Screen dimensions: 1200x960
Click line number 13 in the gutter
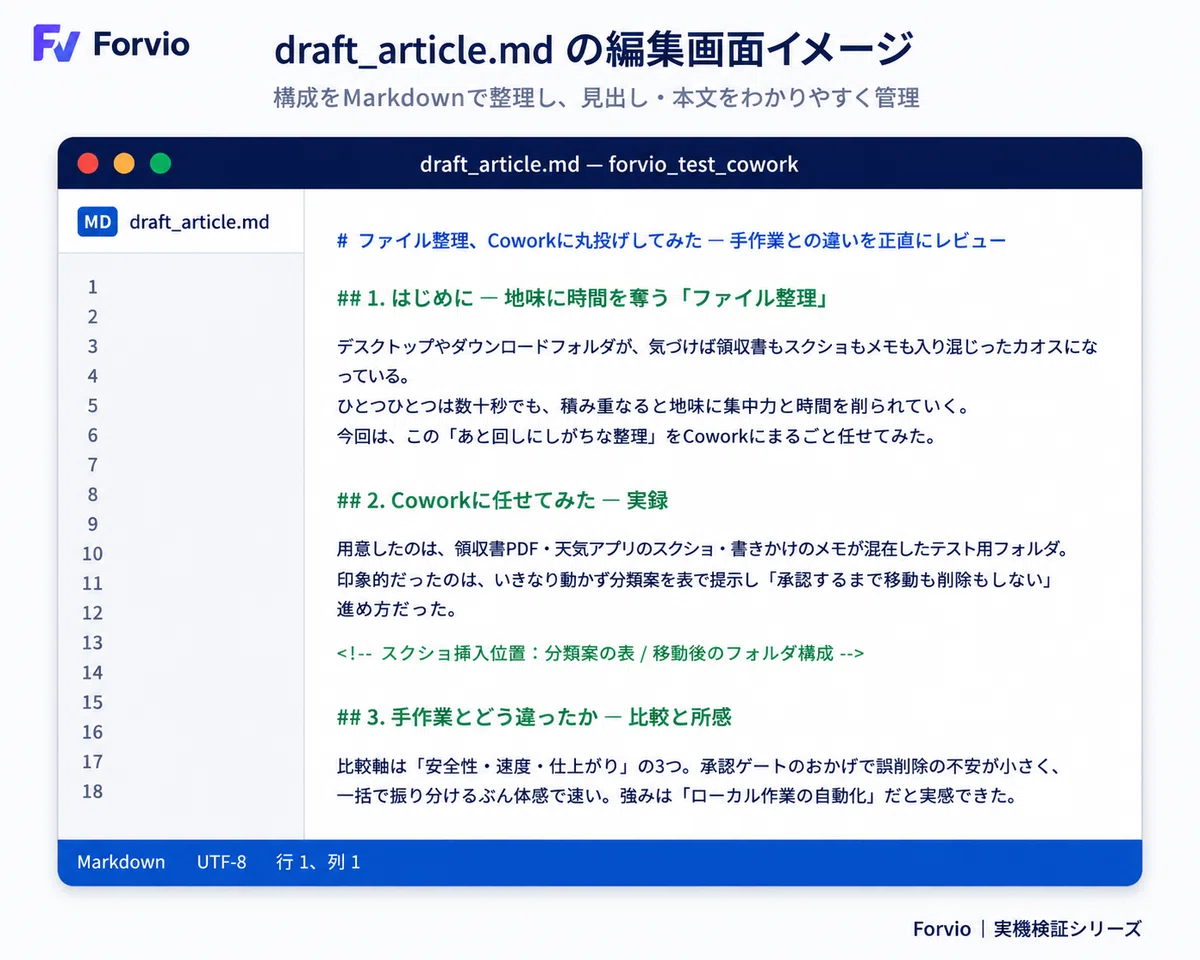93,642
